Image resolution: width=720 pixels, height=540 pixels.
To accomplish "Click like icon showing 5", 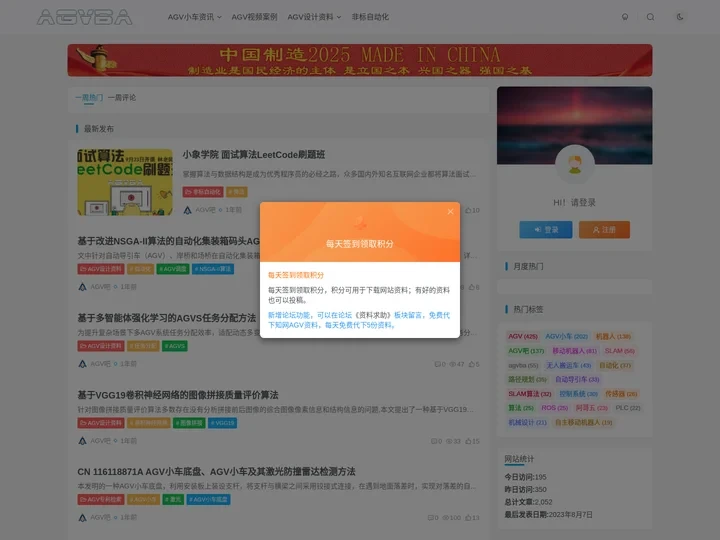I will [472, 364].
